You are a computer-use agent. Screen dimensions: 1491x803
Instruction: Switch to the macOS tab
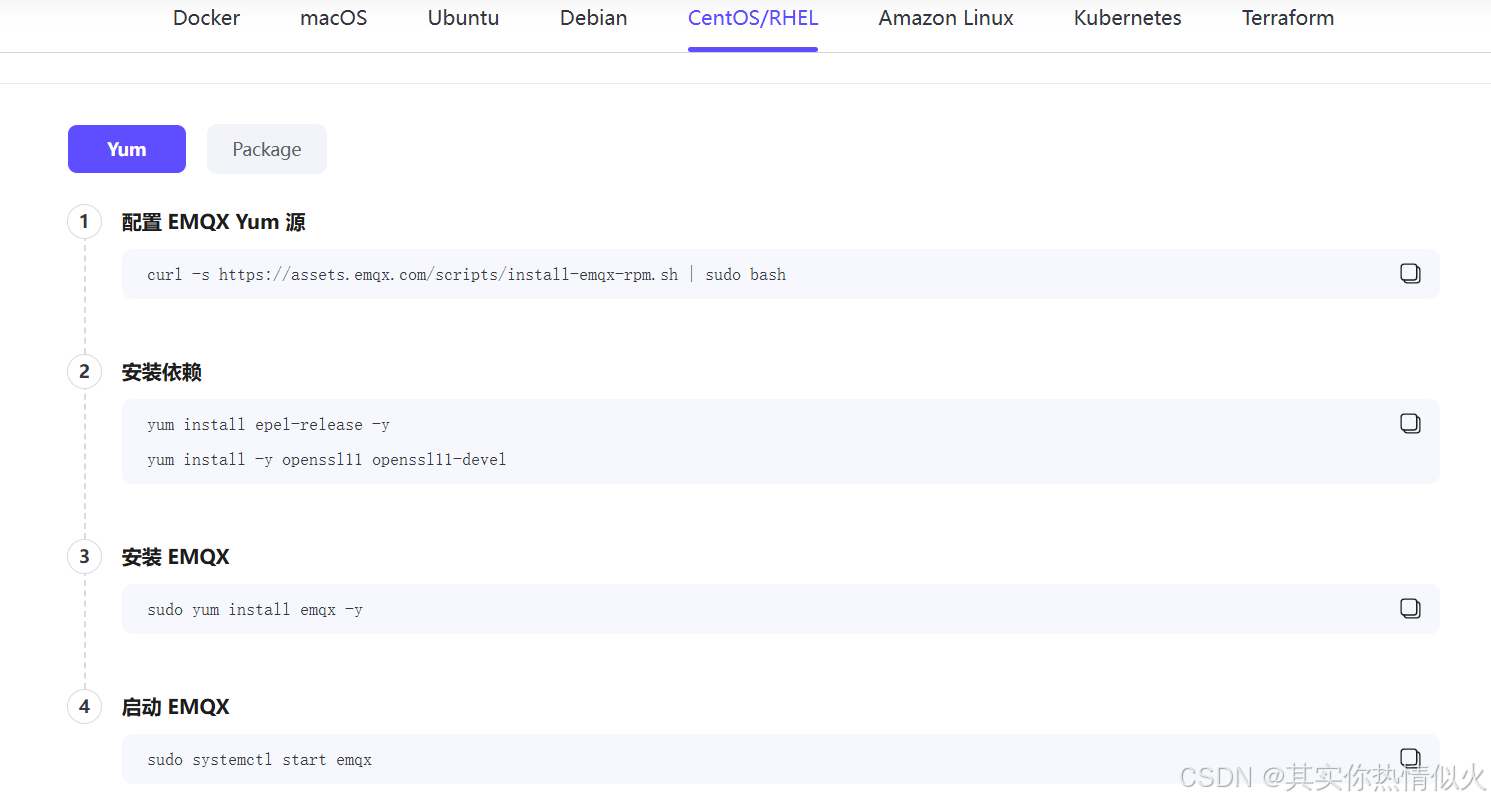pos(333,18)
